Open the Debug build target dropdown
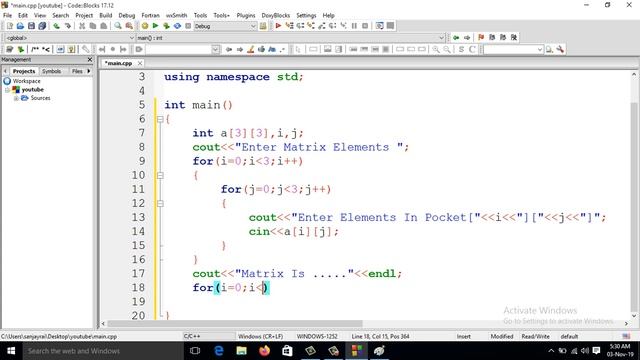The image size is (640, 360). 225,26
